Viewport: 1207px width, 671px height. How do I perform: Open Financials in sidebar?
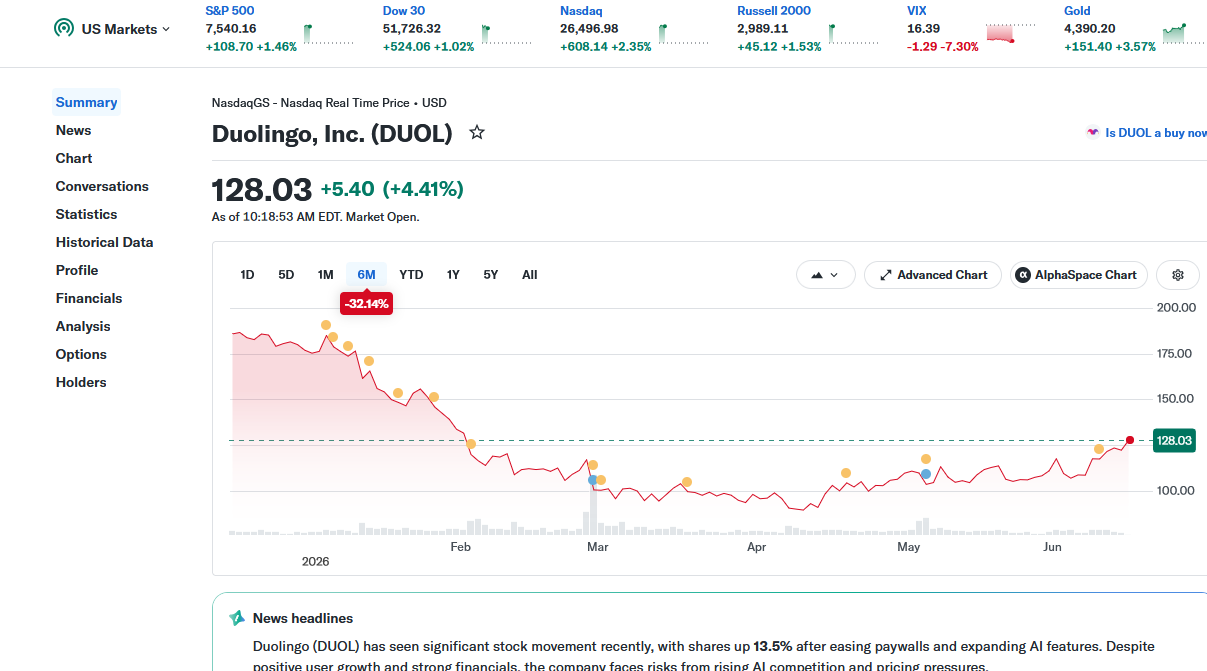point(89,298)
